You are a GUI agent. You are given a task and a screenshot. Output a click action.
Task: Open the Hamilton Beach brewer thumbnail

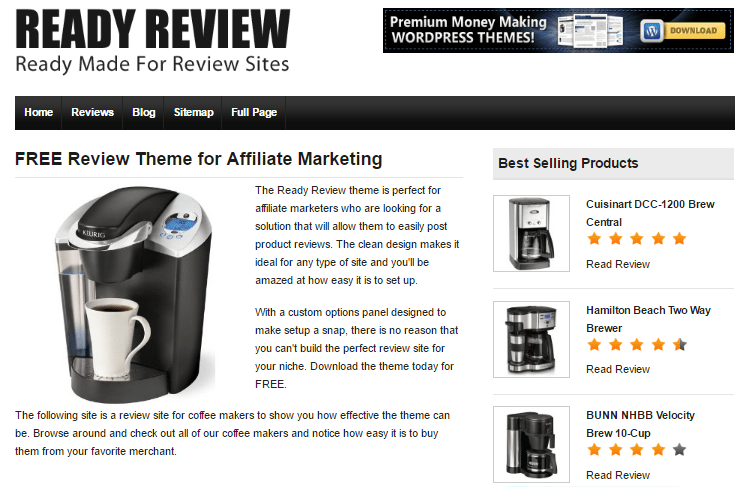pyautogui.click(x=531, y=339)
